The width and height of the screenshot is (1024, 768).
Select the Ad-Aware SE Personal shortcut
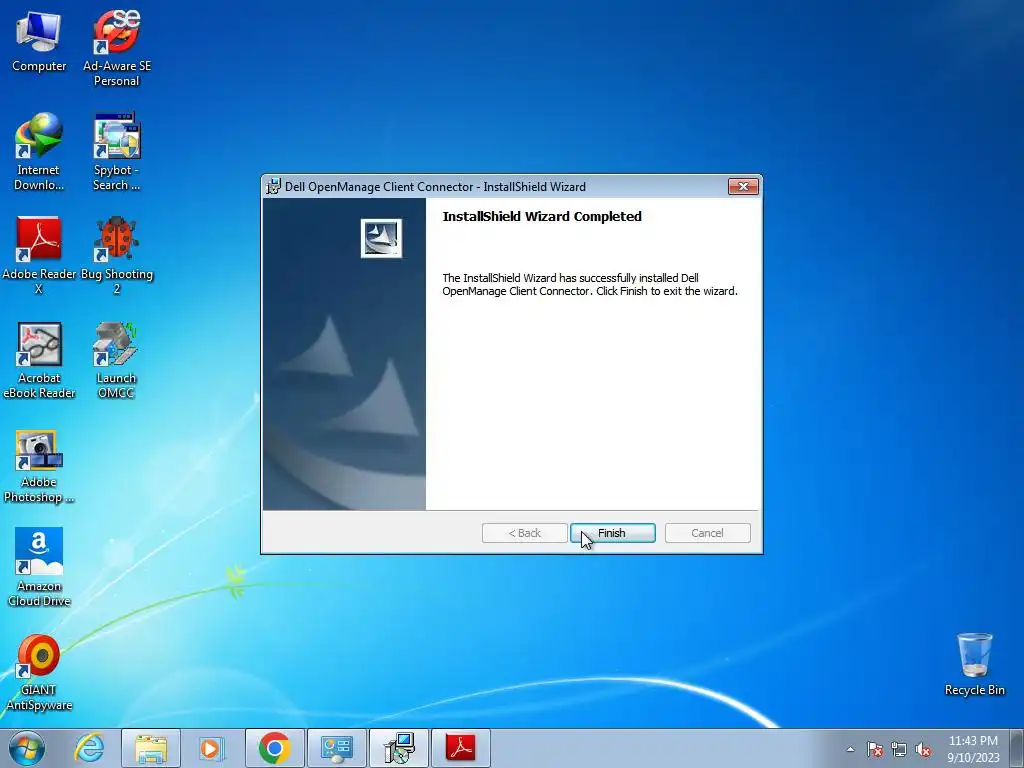[x=116, y=48]
